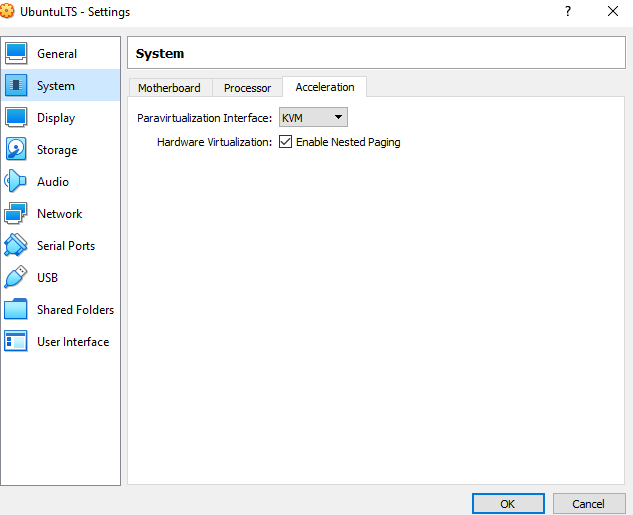Image resolution: width=633 pixels, height=515 pixels.
Task: Switch to the Processor tab
Action: tap(247, 88)
